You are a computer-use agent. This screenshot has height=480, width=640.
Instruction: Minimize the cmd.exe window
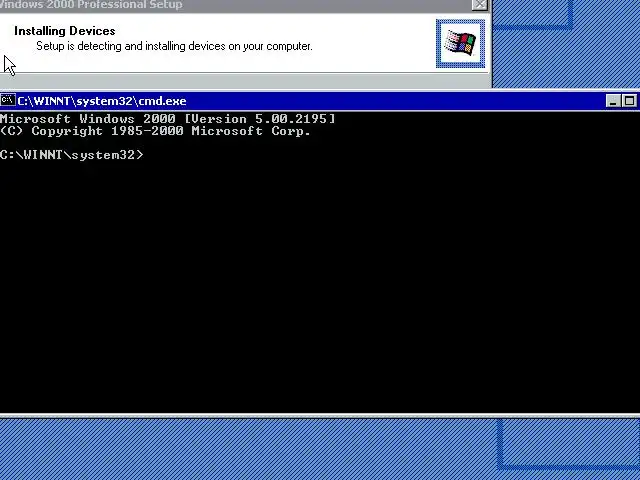pyautogui.click(x=613, y=101)
